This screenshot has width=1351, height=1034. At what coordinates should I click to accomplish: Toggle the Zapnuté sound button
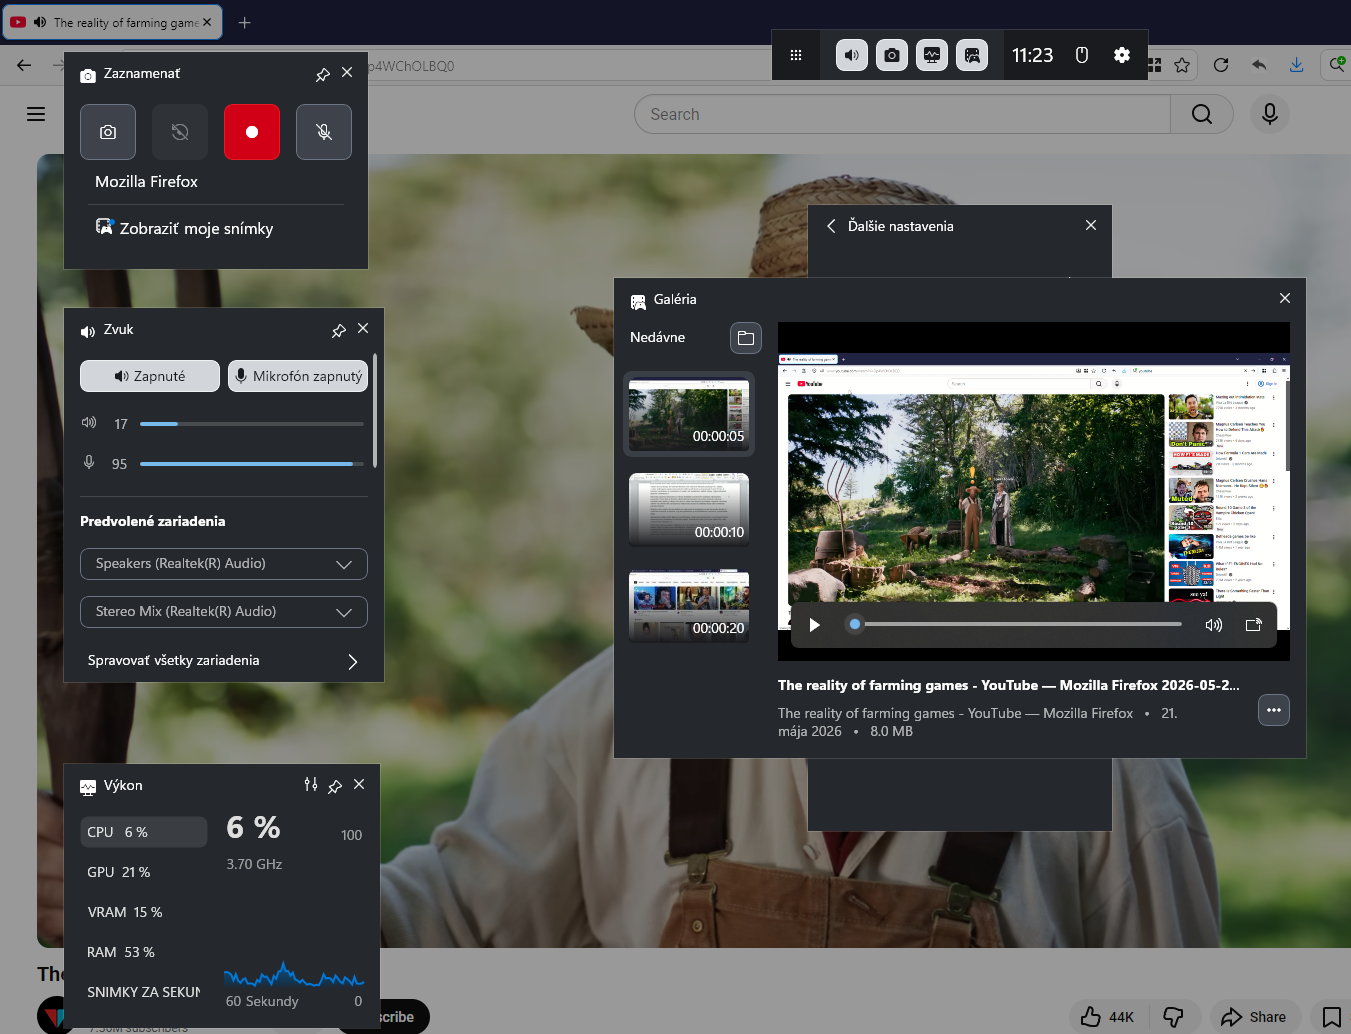click(x=150, y=376)
